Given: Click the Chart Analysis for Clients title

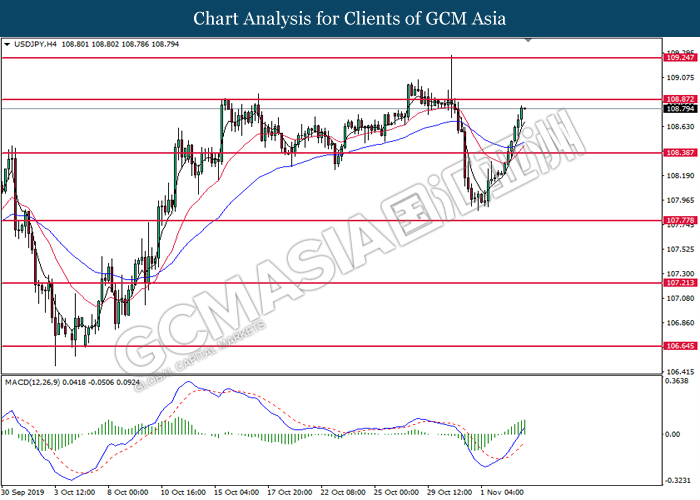Looking at the screenshot, I should click(x=350, y=18).
